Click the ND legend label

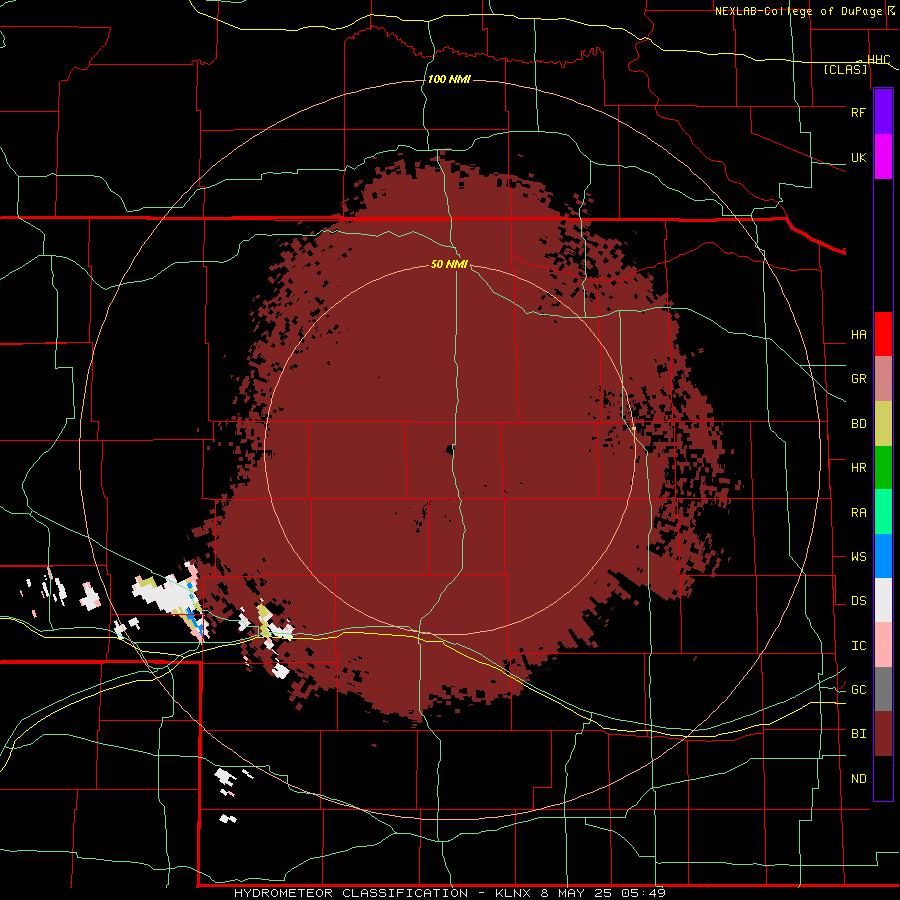[858, 779]
